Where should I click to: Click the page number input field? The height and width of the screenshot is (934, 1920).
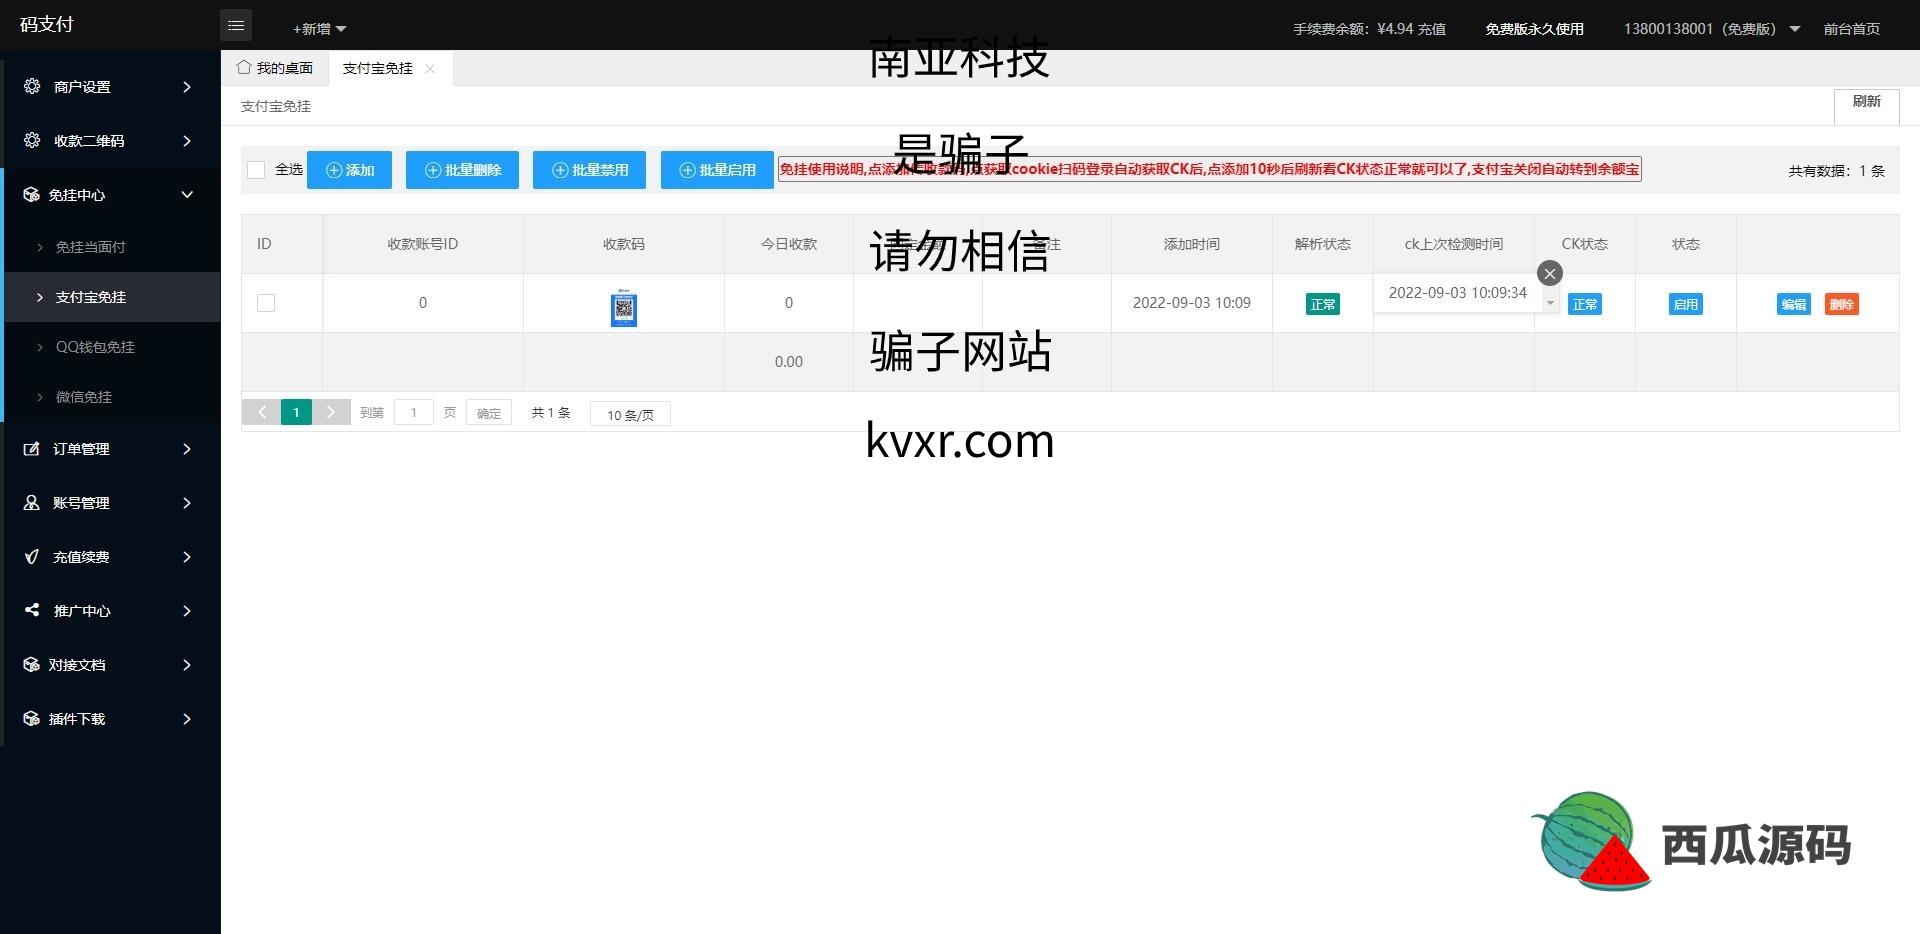point(413,412)
